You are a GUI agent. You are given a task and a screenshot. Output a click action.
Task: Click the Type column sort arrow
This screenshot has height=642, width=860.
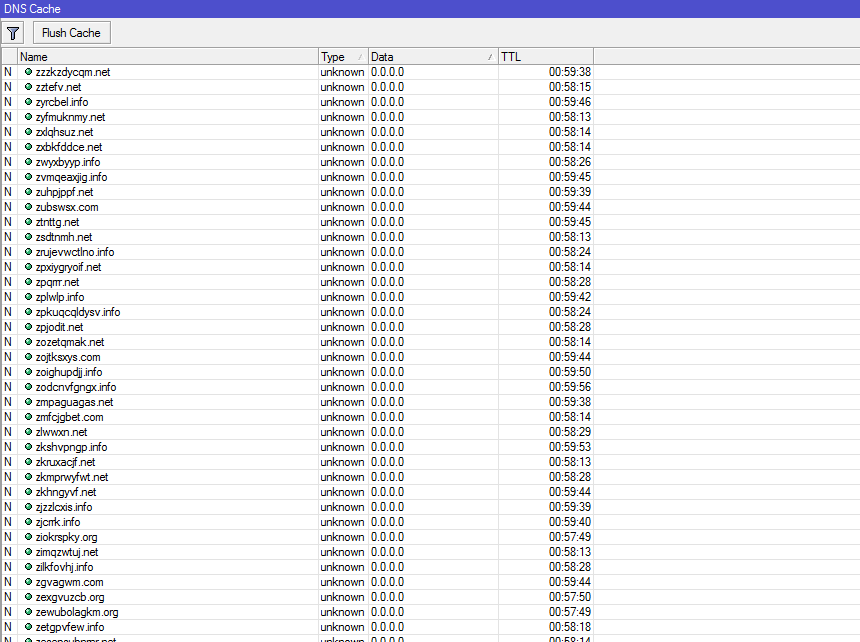pyautogui.click(x=359, y=56)
